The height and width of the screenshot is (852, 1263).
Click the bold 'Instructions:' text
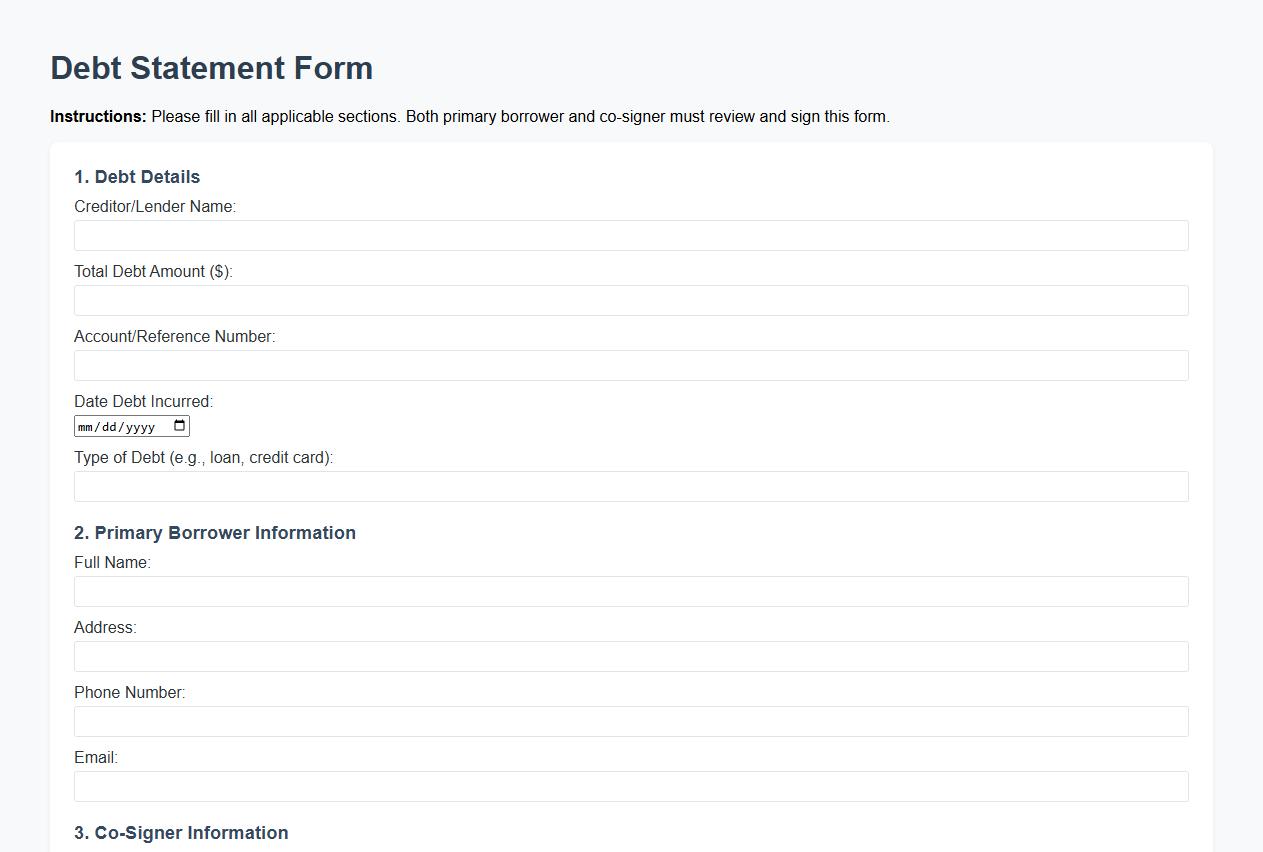click(x=97, y=116)
